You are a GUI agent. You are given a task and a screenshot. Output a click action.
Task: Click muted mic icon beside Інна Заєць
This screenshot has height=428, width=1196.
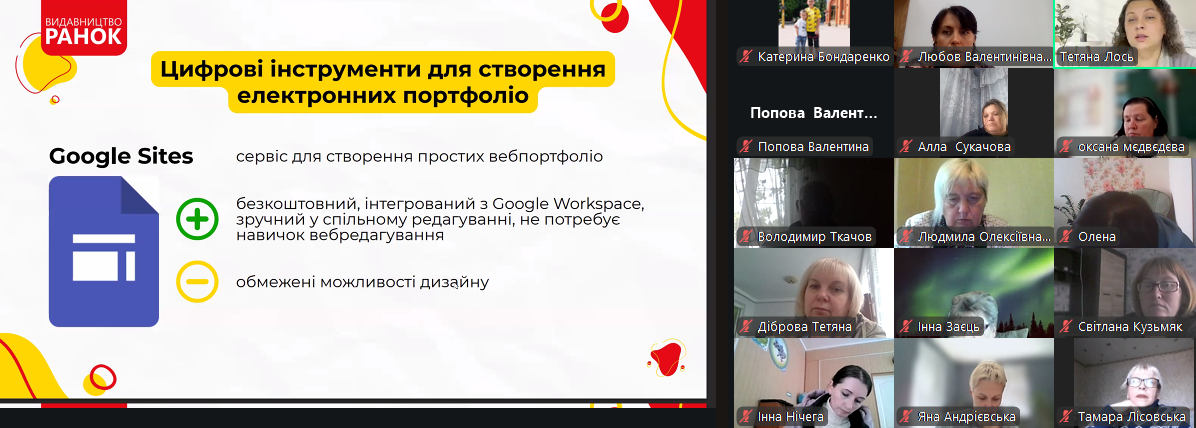click(x=905, y=327)
